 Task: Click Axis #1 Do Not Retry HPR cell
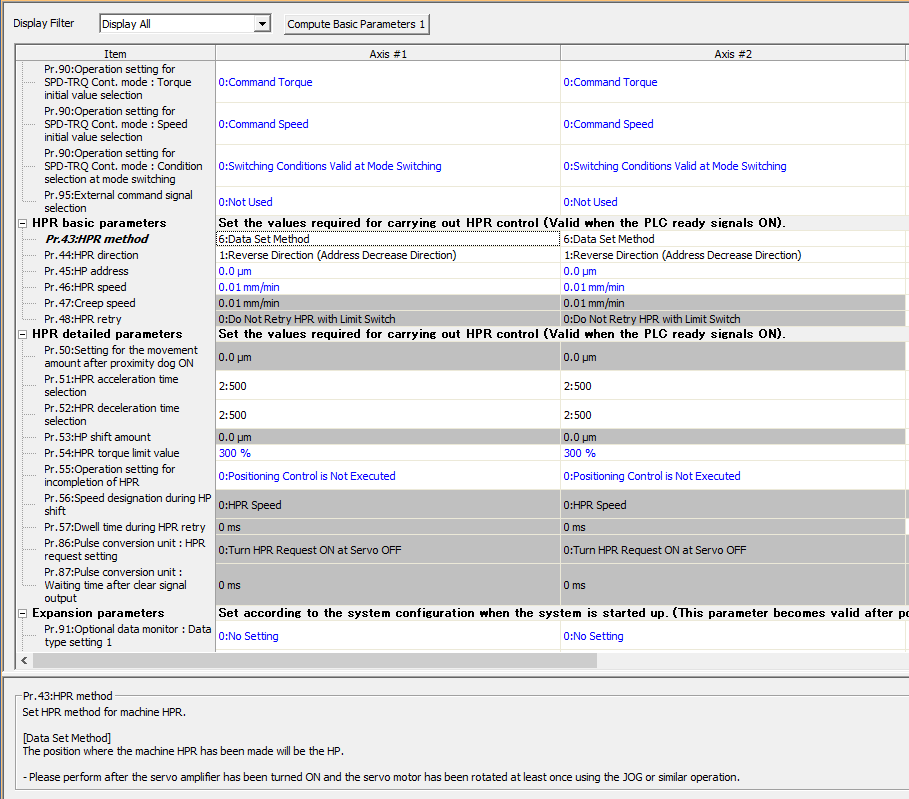click(388, 319)
